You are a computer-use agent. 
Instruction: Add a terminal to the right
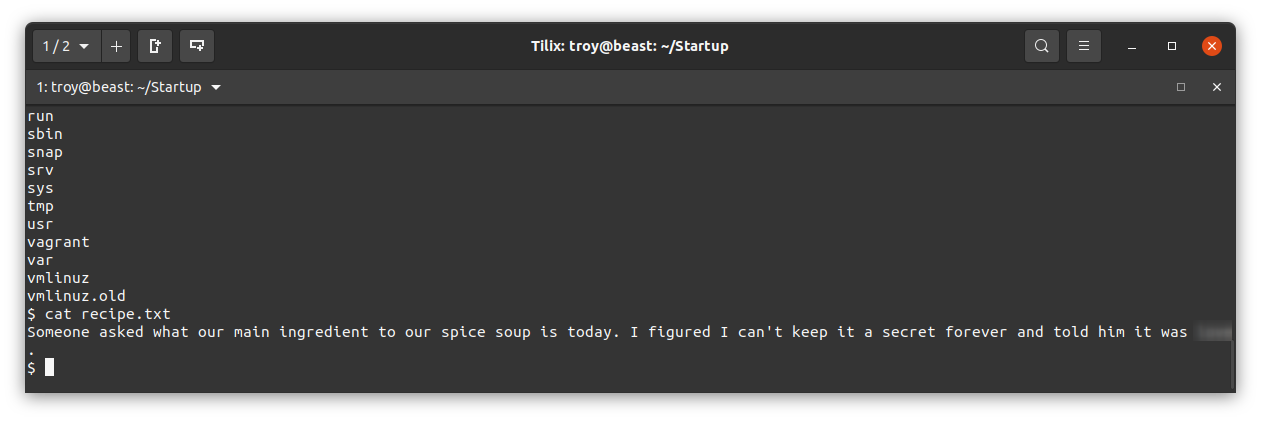pos(155,46)
